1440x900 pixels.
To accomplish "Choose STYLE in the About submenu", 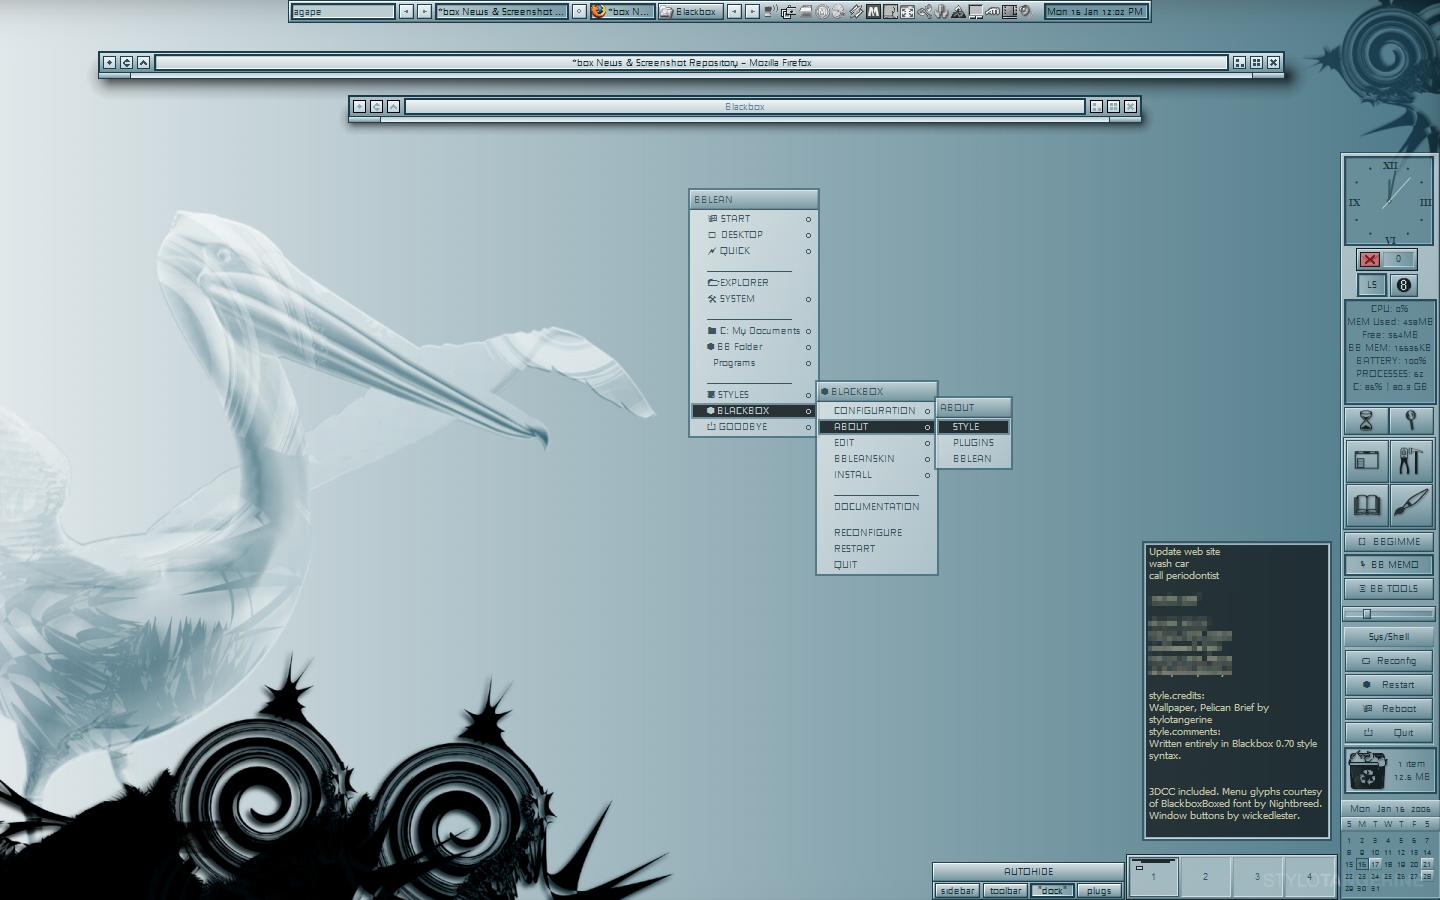I will (x=974, y=426).
